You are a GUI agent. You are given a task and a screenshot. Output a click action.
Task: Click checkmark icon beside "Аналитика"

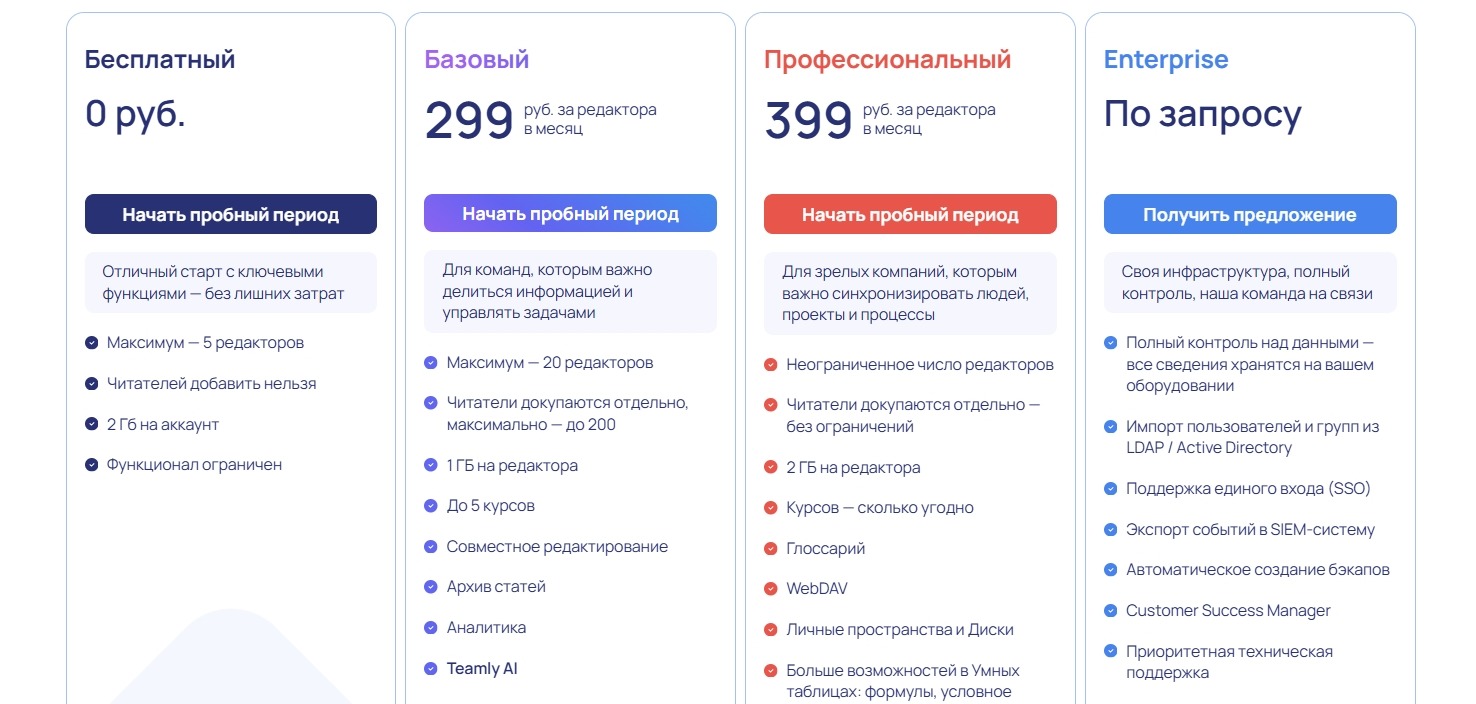coord(431,628)
